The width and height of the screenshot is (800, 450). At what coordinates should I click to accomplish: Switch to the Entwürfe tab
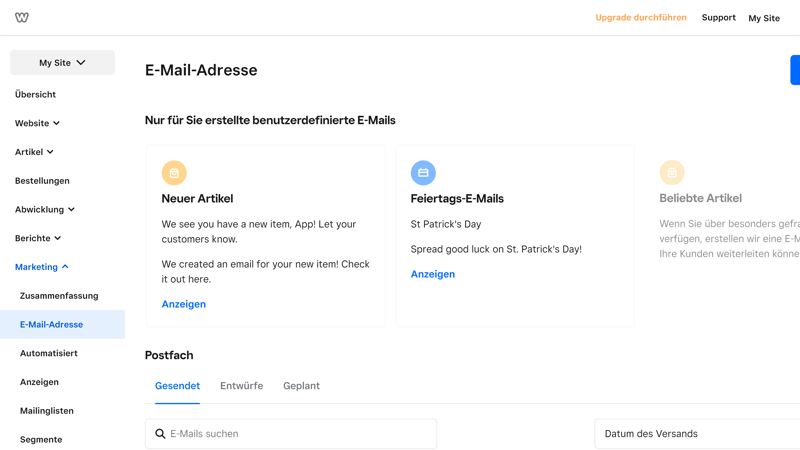[x=241, y=386]
